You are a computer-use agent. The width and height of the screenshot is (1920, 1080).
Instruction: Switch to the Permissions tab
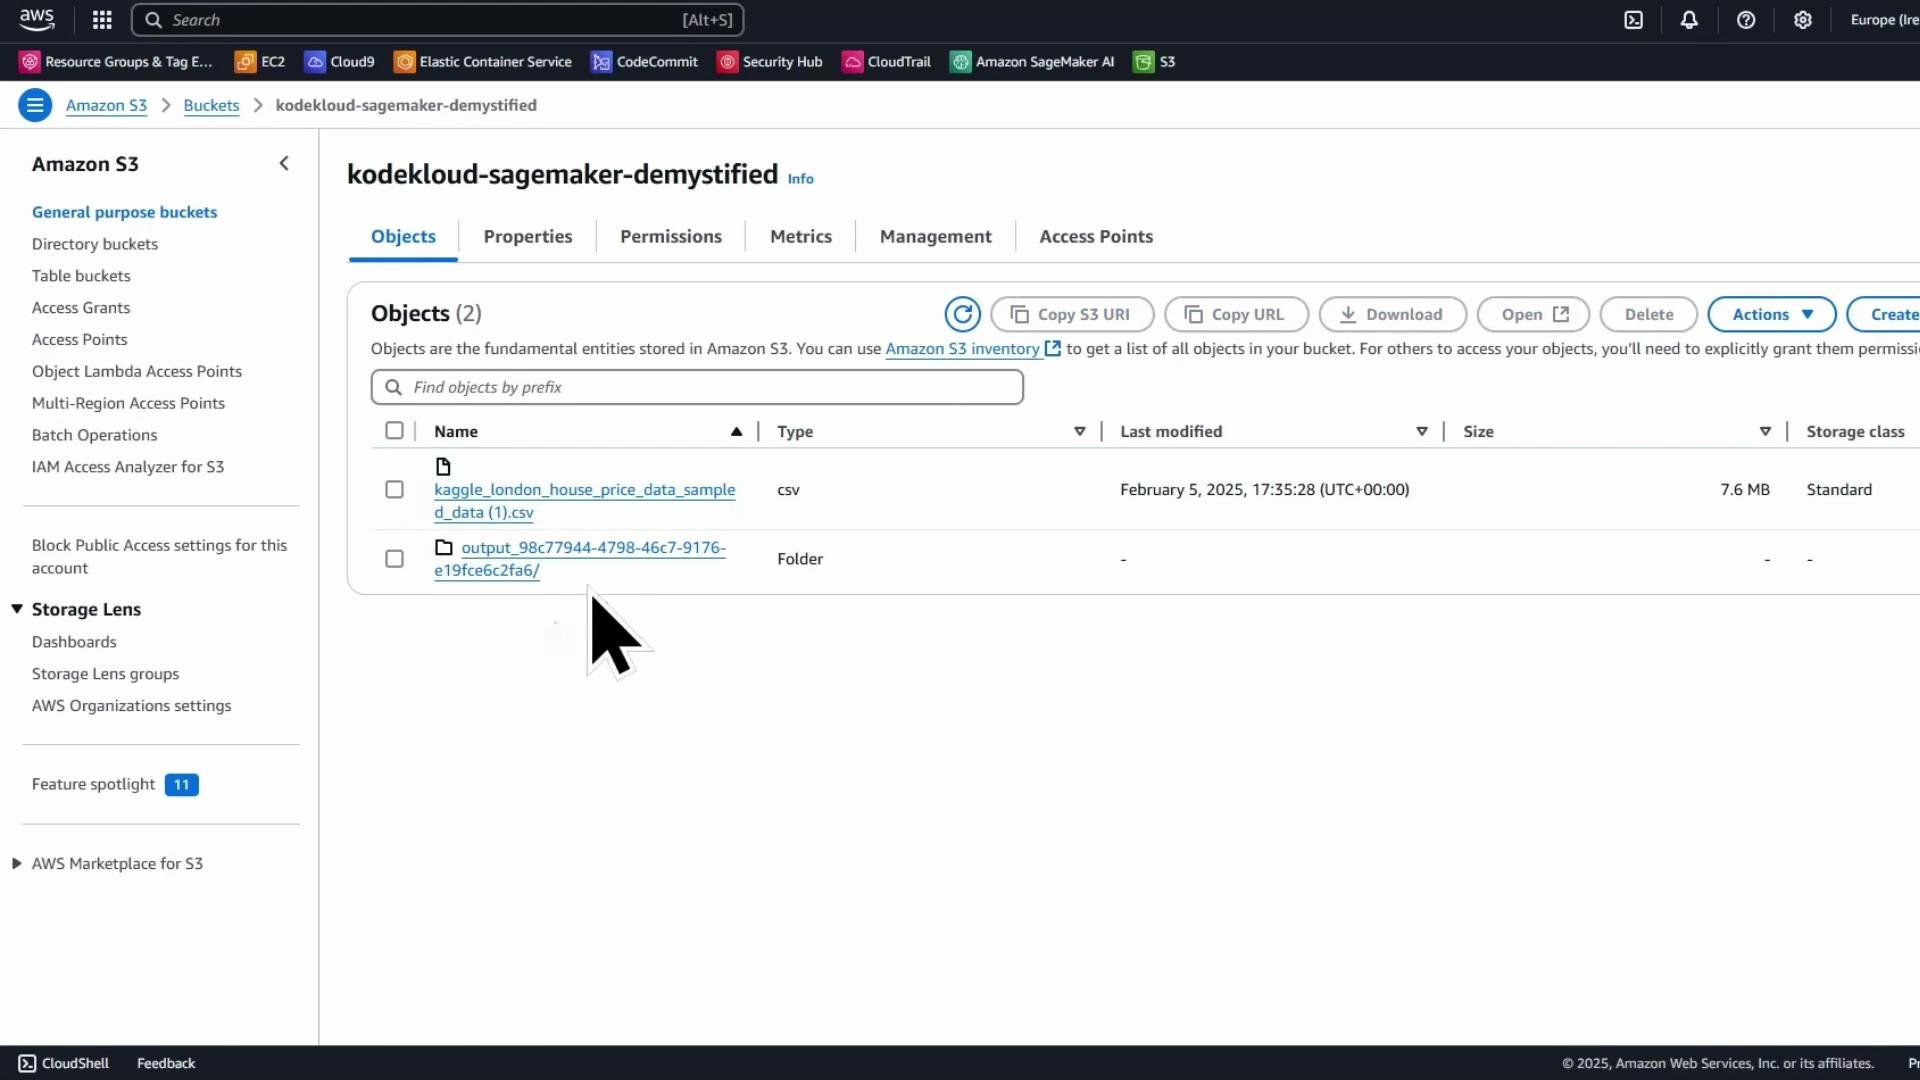tap(671, 237)
